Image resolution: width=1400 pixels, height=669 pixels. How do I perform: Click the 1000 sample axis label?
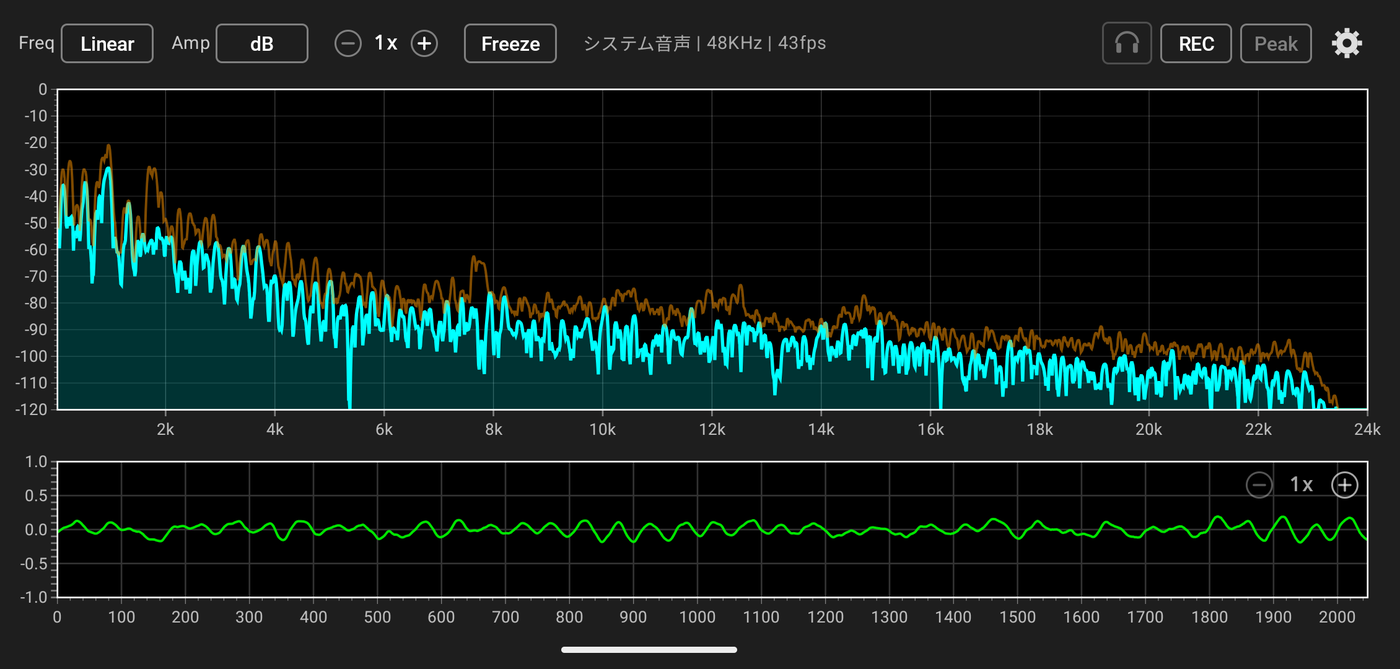697,617
